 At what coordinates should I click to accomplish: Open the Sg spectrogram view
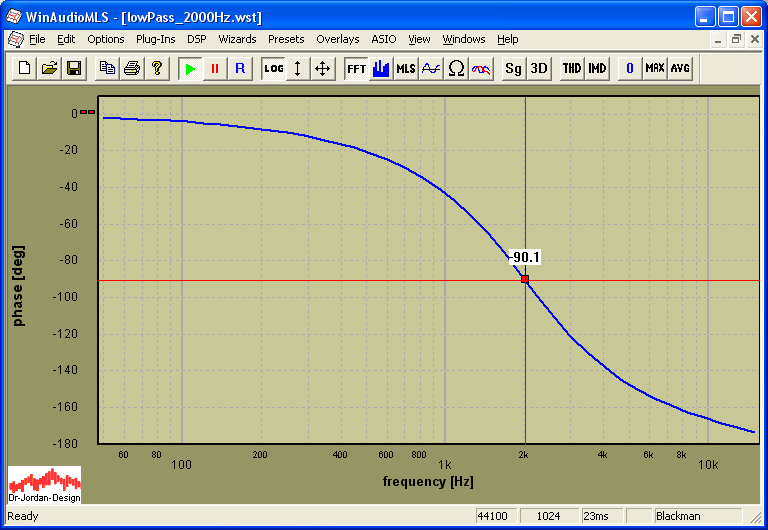[x=513, y=68]
